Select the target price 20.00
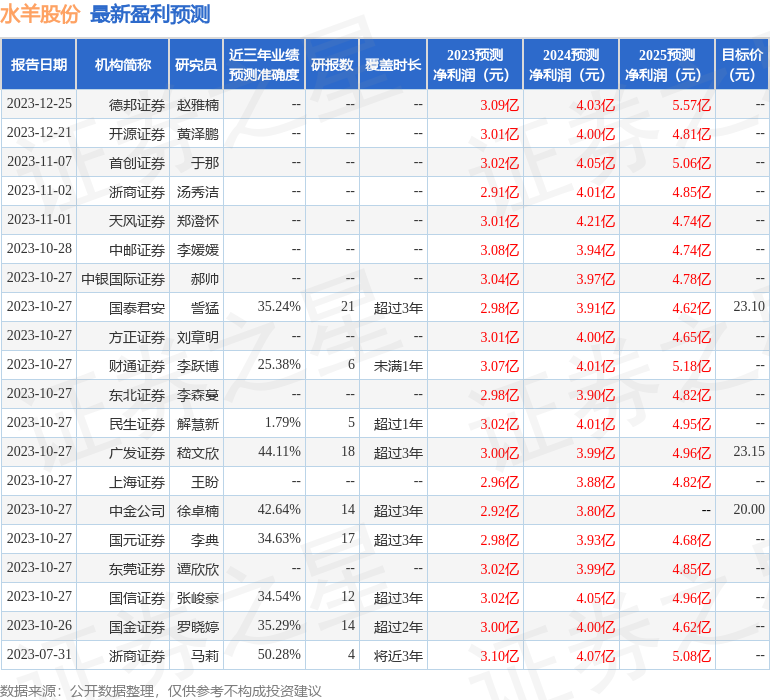The width and height of the screenshot is (770, 700). click(x=749, y=509)
